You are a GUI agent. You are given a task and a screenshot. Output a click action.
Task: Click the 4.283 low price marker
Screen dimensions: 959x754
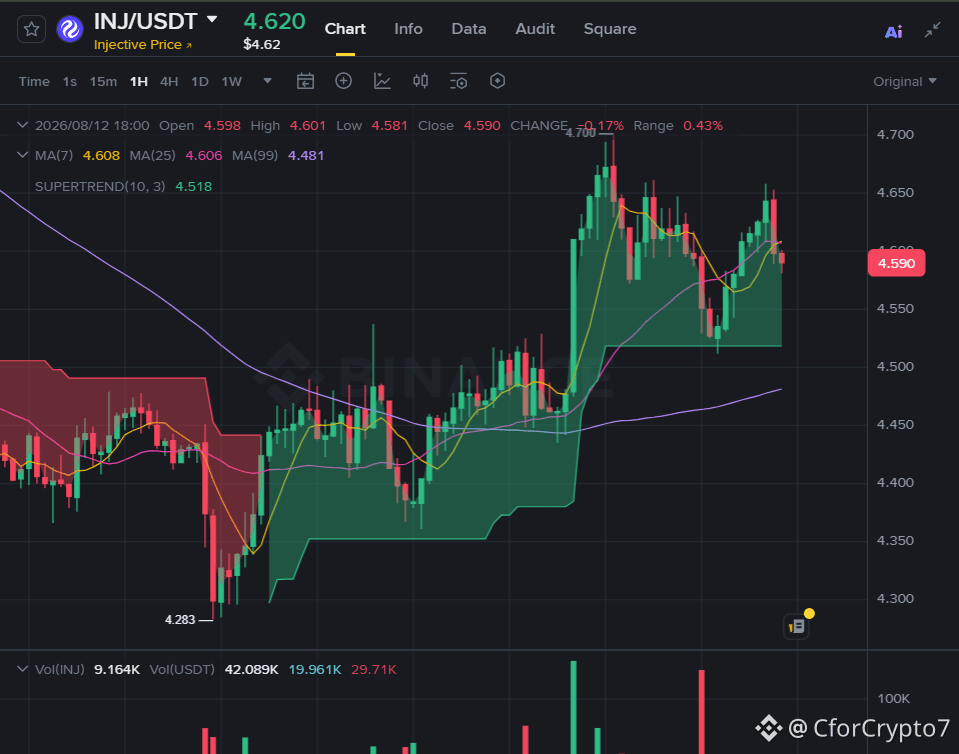(x=180, y=619)
